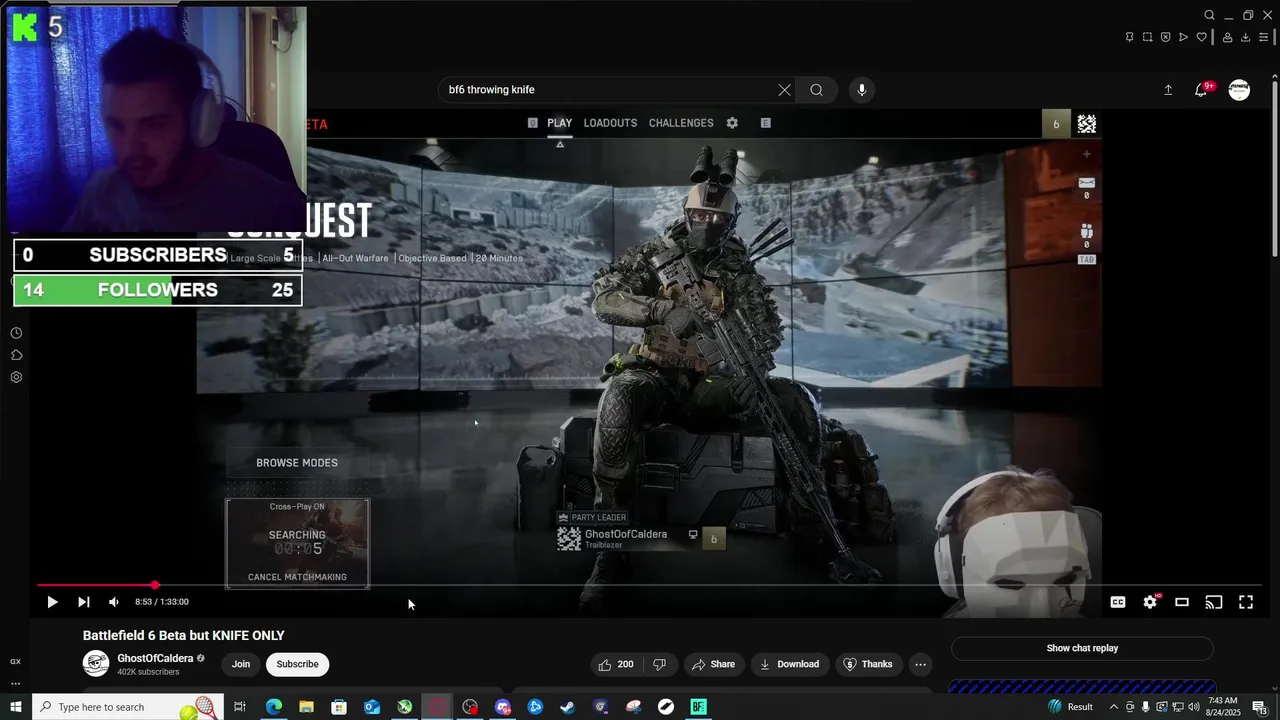Open the video player settings gear
Viewport: 1280px width, 720px height.
pyautogui.click(x=1150, y=602)
